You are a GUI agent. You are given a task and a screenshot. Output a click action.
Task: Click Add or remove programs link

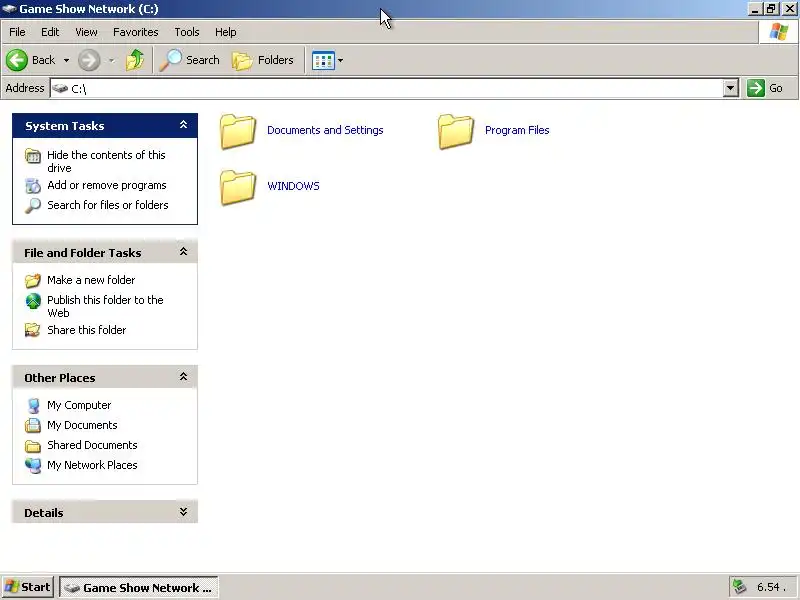(x=107, y=185)
